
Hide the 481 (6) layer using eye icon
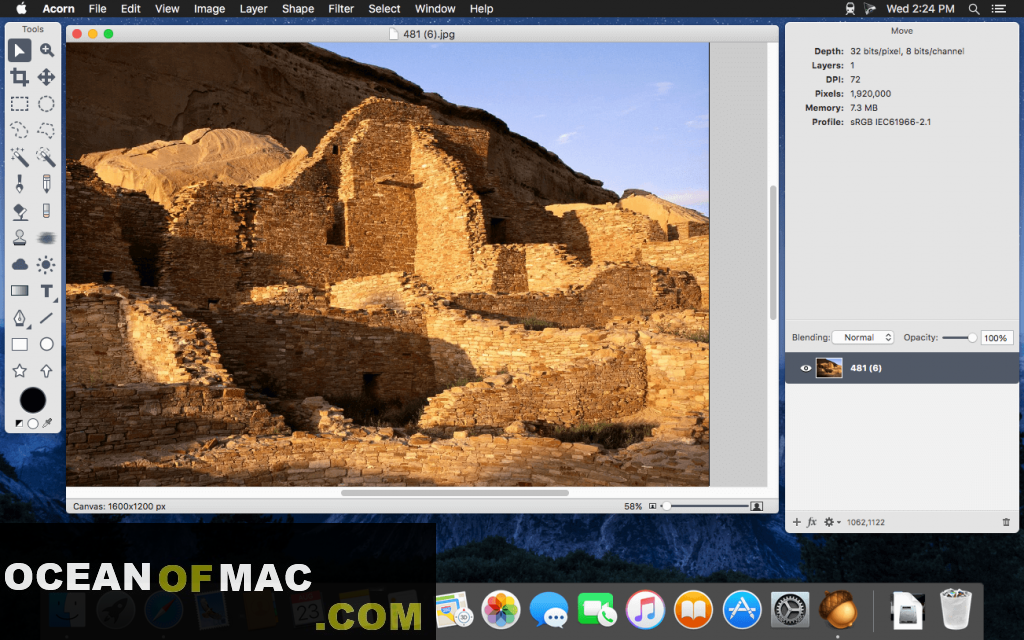806,368
